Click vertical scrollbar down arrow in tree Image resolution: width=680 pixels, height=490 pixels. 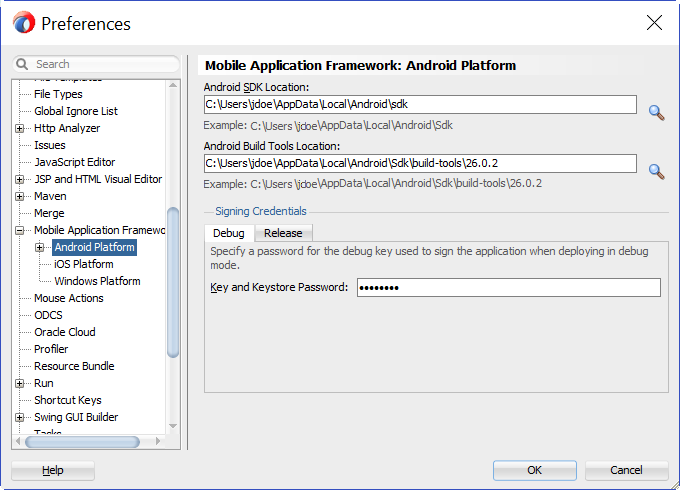point(173,426)
